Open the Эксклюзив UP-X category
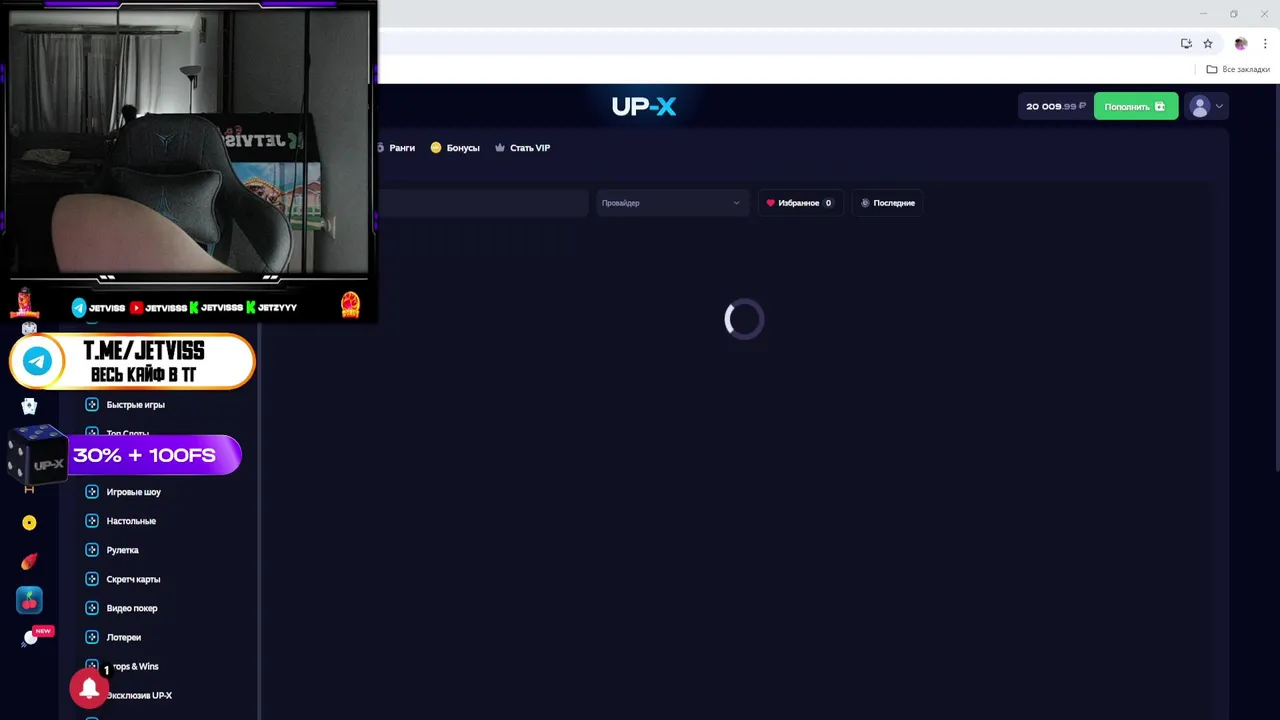This screenshot has height=720, width=1280. (x=139, y=695)
